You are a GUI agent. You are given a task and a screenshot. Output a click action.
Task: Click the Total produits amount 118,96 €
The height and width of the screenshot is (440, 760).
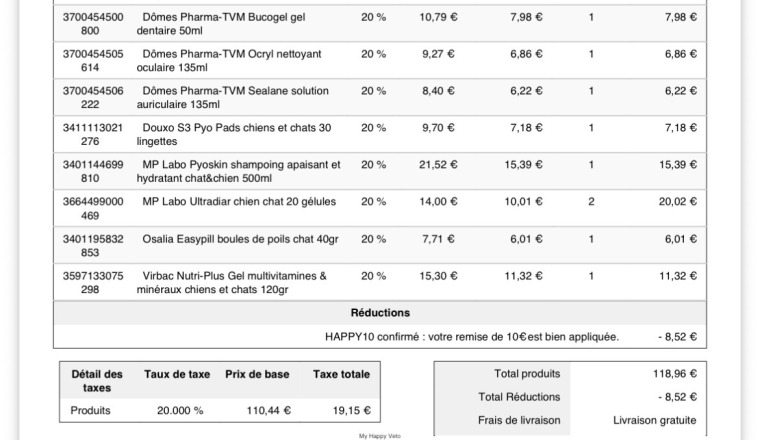(675, 374)
